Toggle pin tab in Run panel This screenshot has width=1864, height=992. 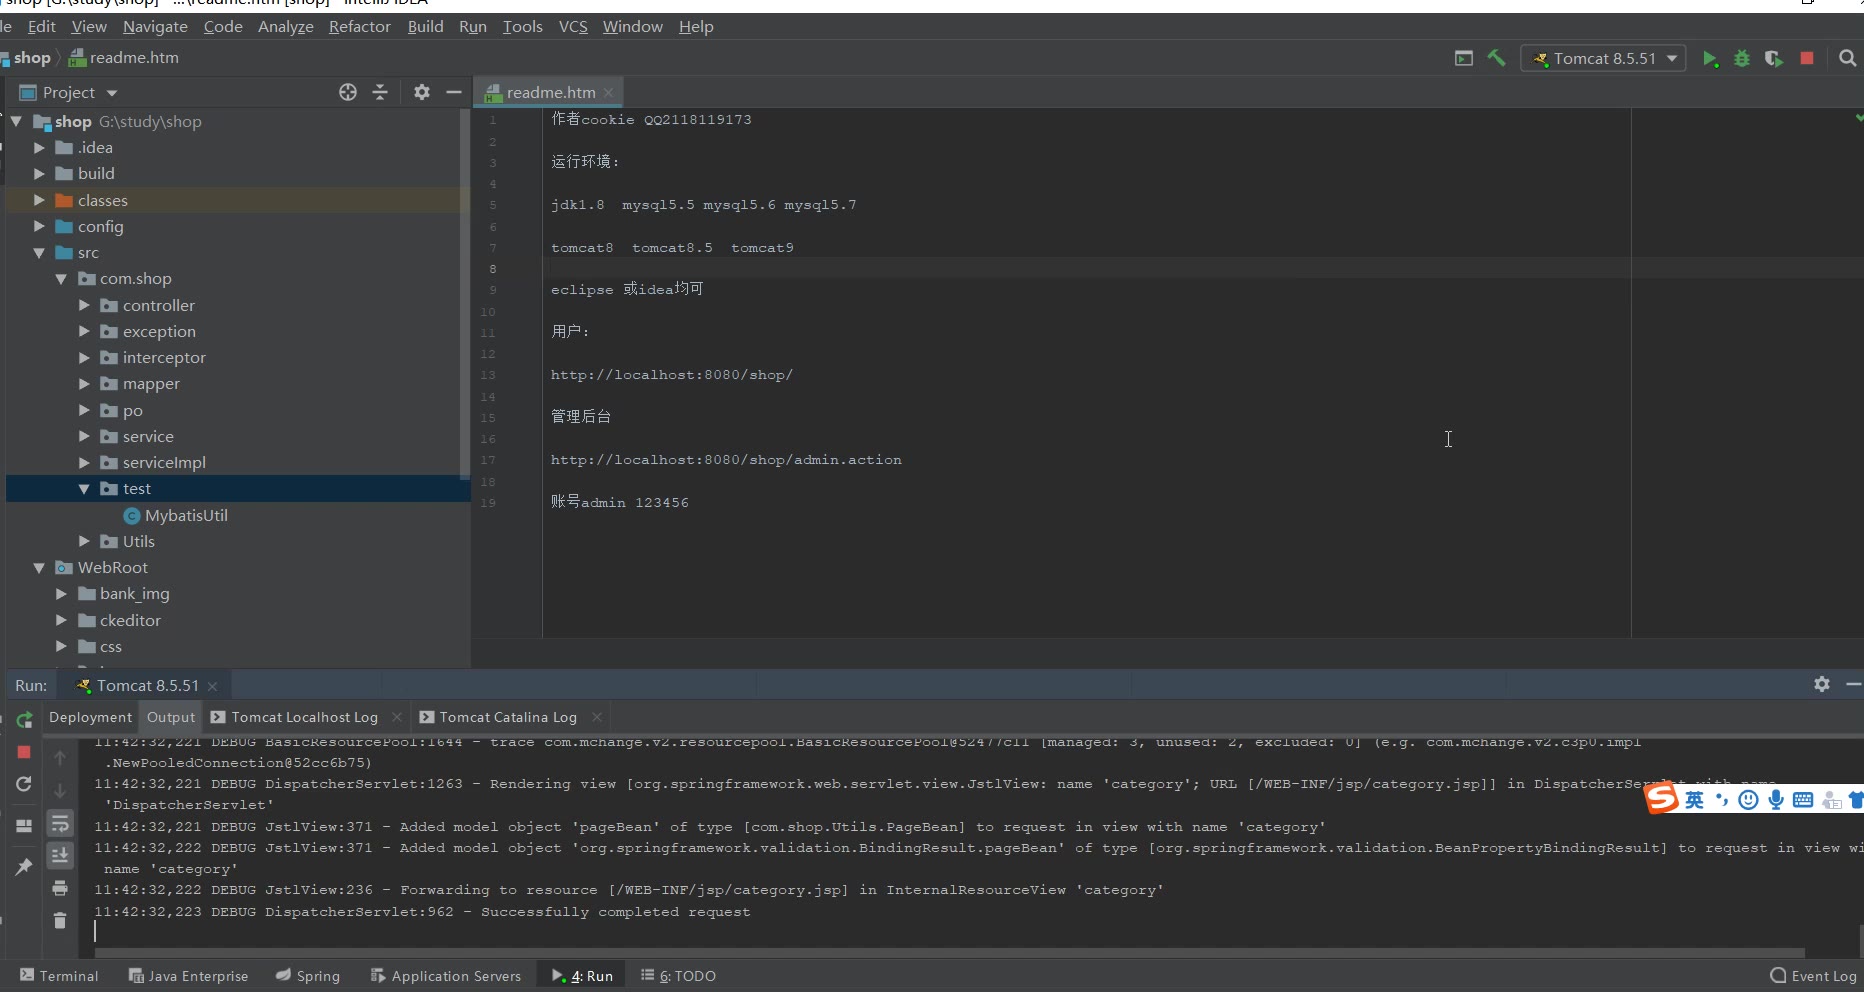coord(24,866)
